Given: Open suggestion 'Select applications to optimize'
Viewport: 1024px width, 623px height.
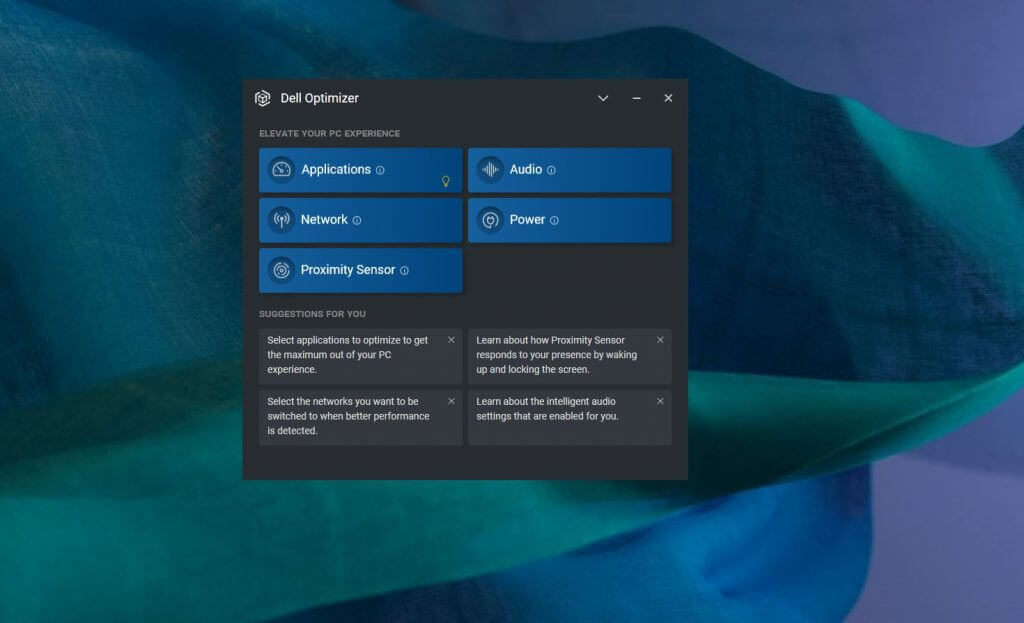Looking at the screenshot, I should (x=360, y=356).
